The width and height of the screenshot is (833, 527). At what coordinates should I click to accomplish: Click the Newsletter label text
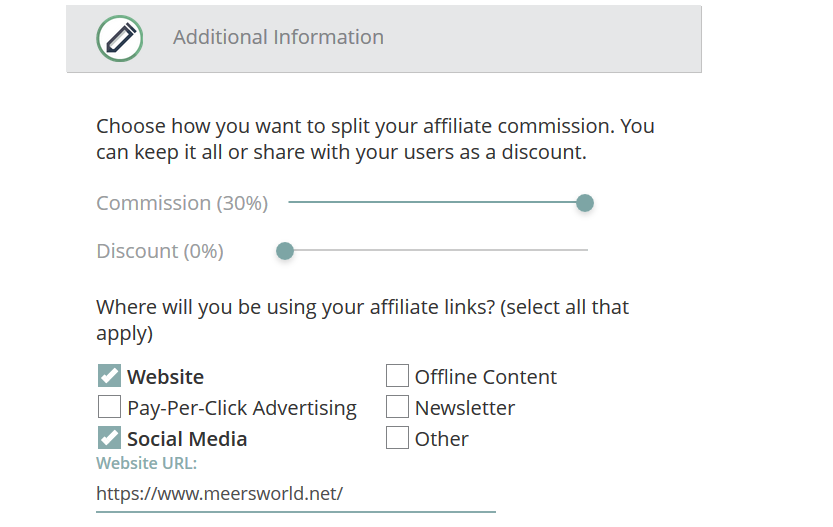coord(465,408)
